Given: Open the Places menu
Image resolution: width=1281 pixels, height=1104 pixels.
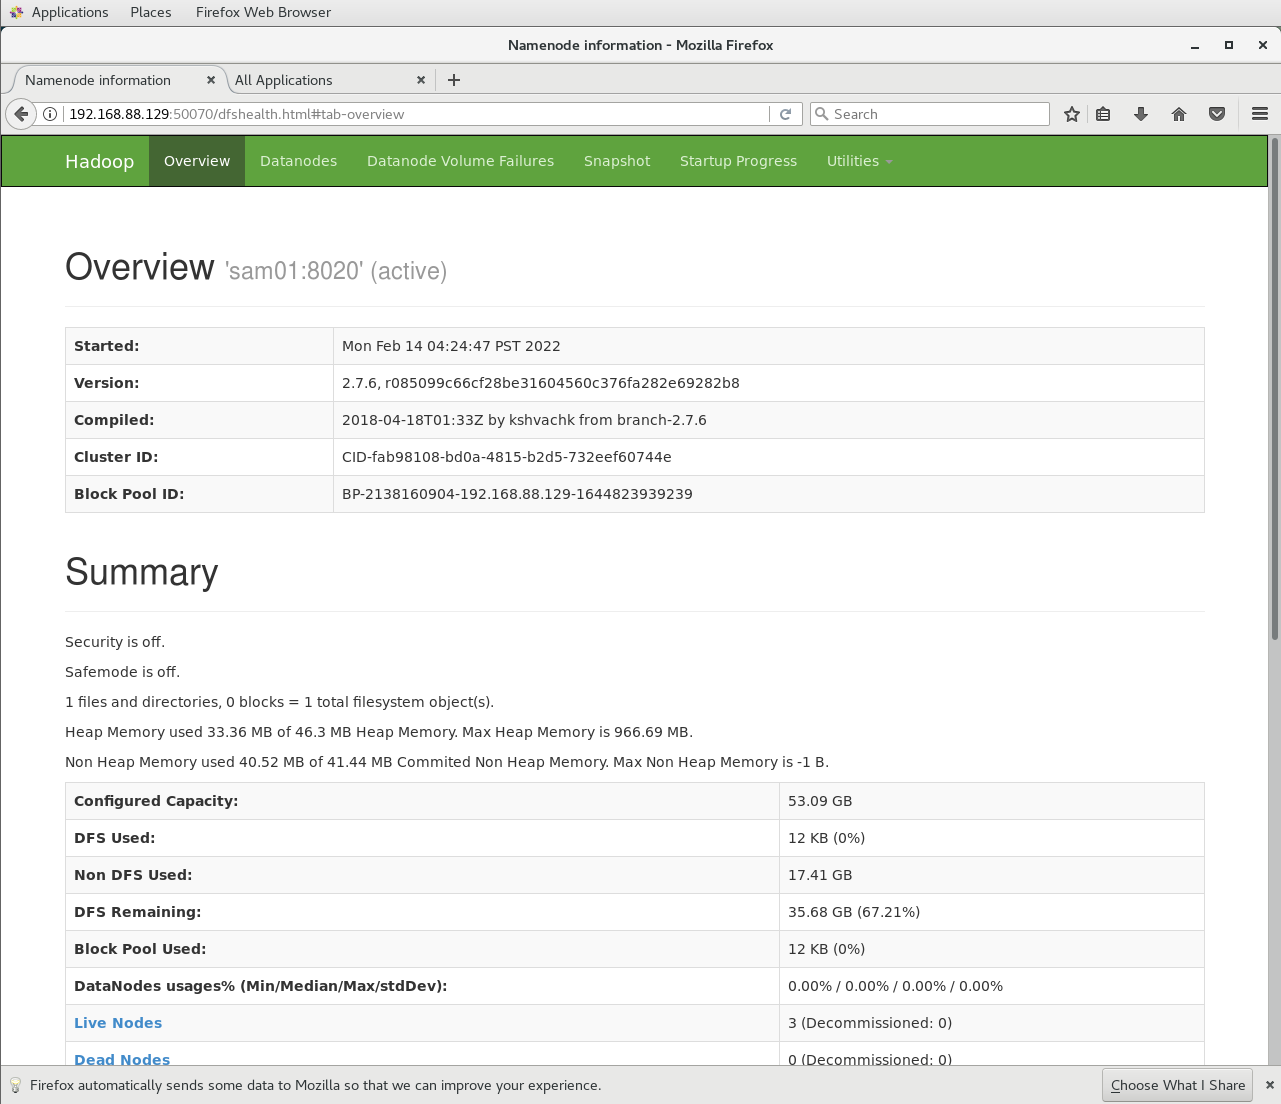Looking at the screenshot, I should (151, 12).
